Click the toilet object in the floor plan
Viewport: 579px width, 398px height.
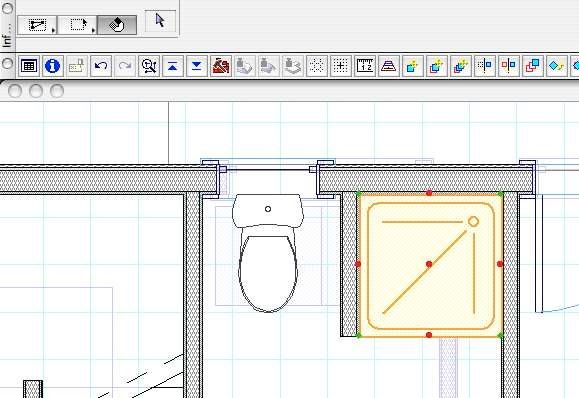coord(268,253)
